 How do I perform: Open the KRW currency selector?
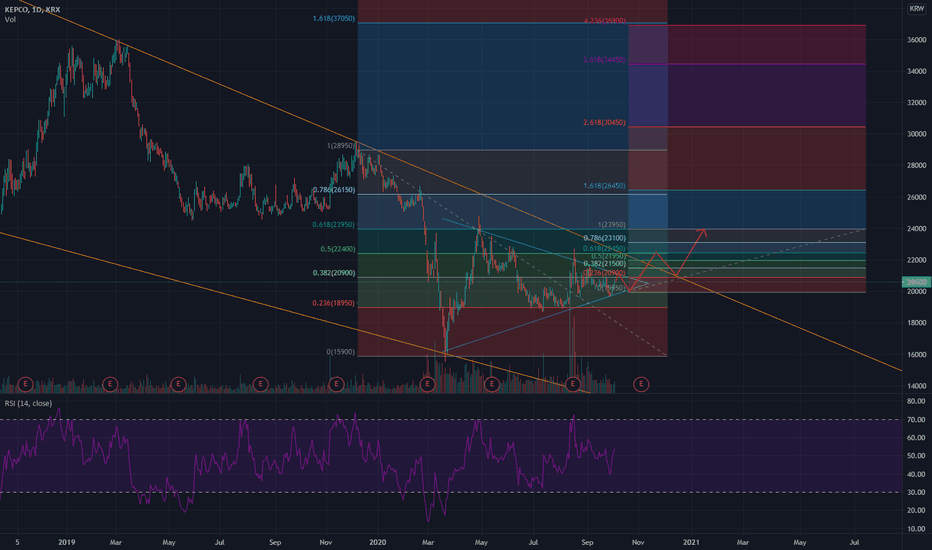pos(916,8)
